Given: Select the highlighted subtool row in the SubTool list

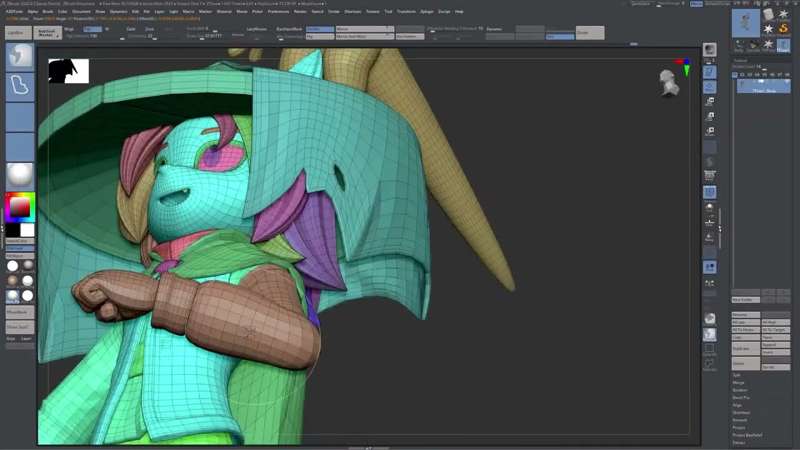Looking at the screenshot, I should 764,86.
